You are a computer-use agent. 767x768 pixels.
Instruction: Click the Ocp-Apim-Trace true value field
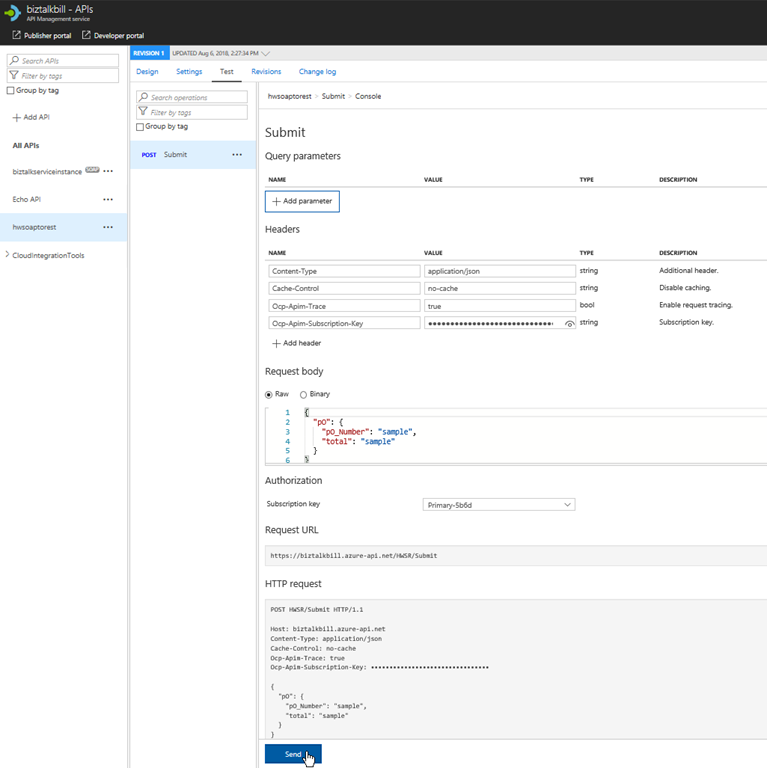[500, 306]
